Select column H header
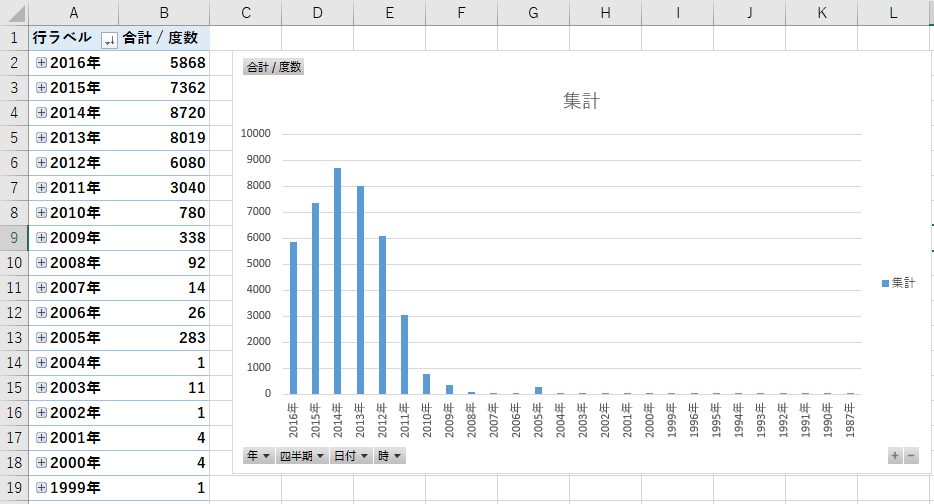The height and width of the screenshot is (504, 934). pos(605,12)
